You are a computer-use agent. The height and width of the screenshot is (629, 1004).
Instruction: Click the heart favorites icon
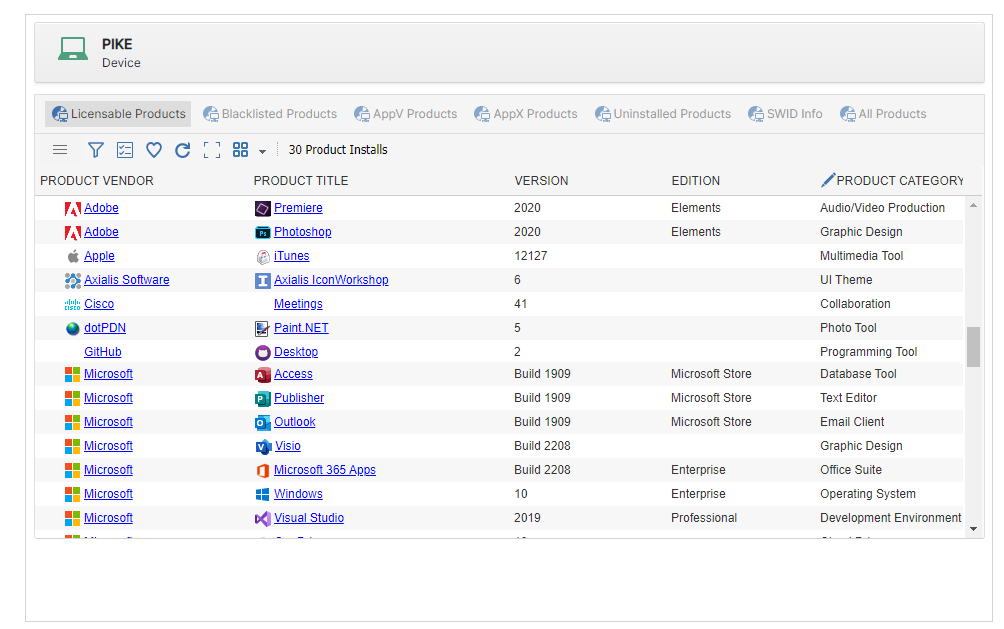pyautogui.click(x=154, y=150)
